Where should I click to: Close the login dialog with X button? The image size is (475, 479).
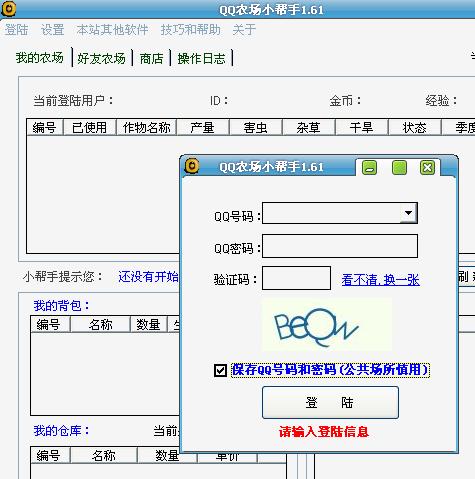click(x=427, y=167)
